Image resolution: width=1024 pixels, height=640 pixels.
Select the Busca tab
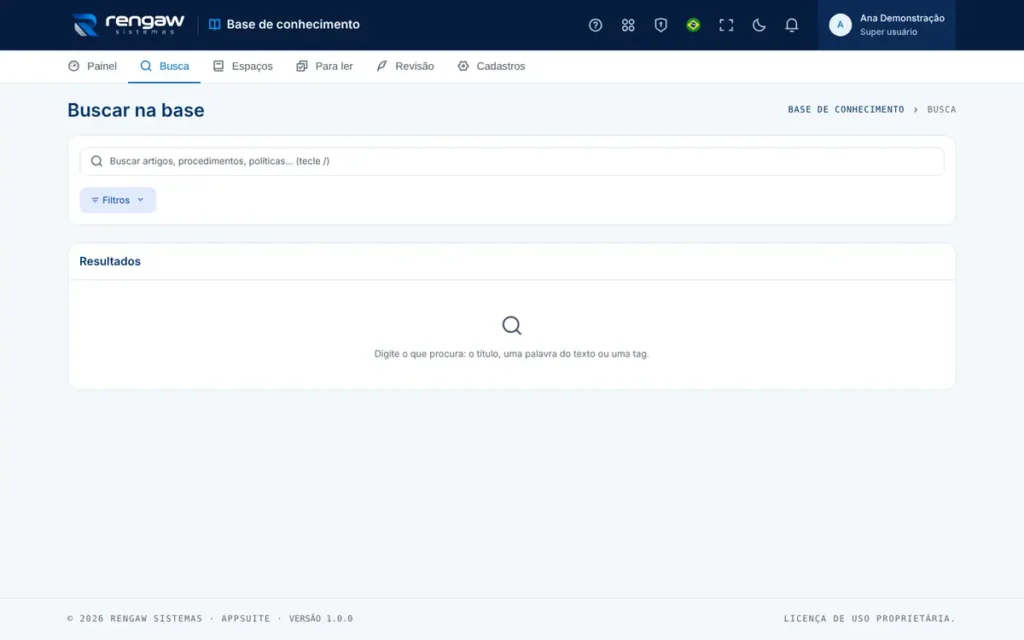coord(164,66)
